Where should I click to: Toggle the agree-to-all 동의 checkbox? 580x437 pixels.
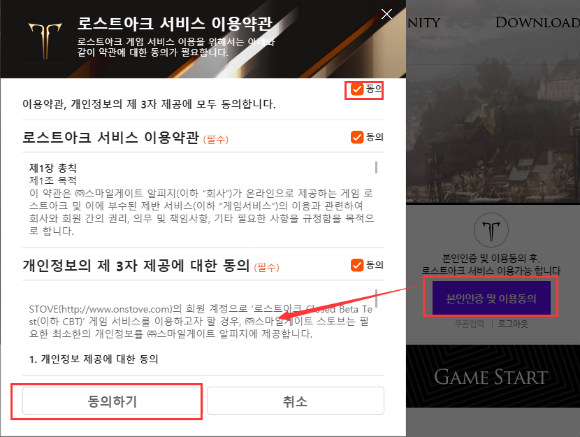tap(357, 89)
